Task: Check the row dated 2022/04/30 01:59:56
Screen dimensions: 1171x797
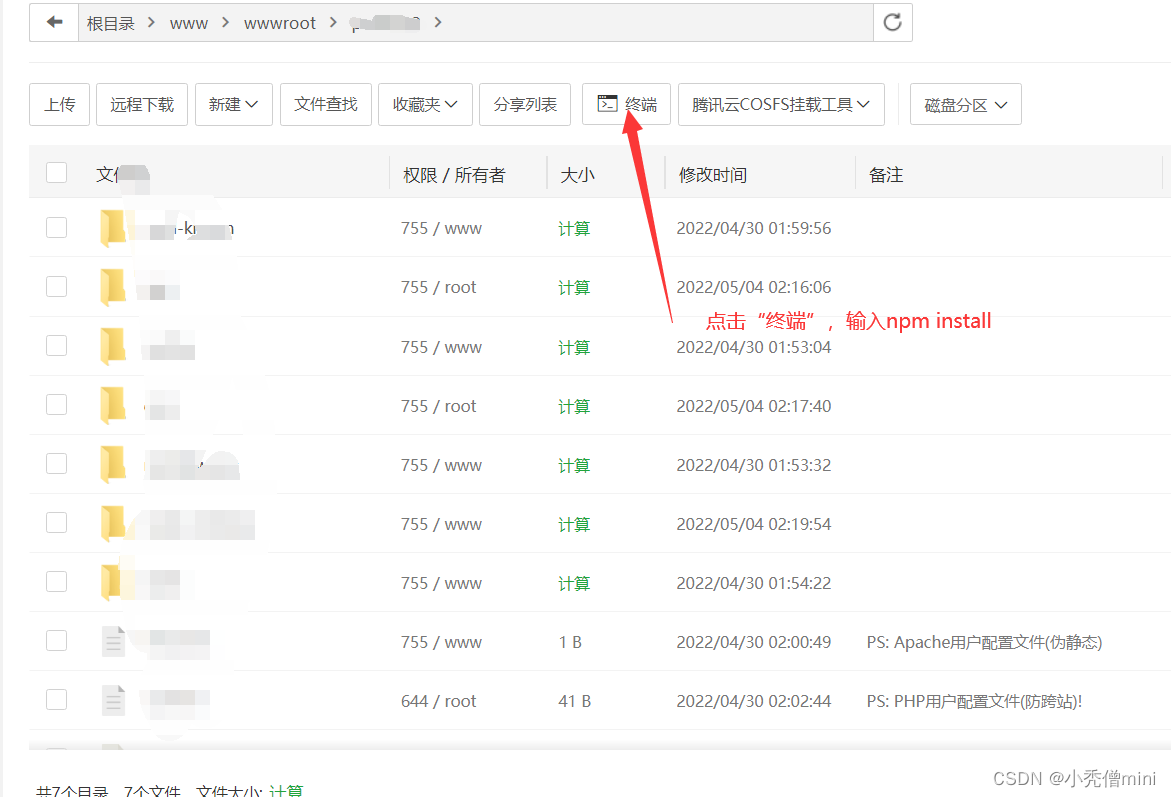Action: tap(57, 227)
